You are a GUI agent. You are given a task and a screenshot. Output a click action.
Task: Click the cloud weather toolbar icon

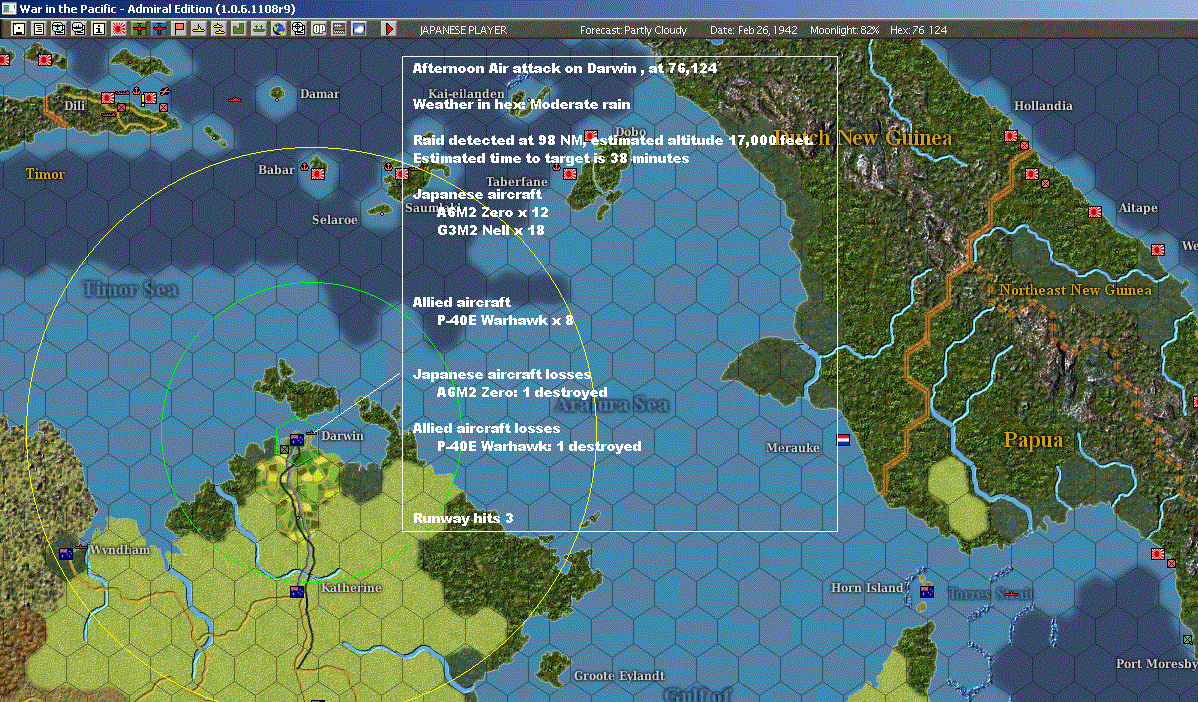coord(358,29)
